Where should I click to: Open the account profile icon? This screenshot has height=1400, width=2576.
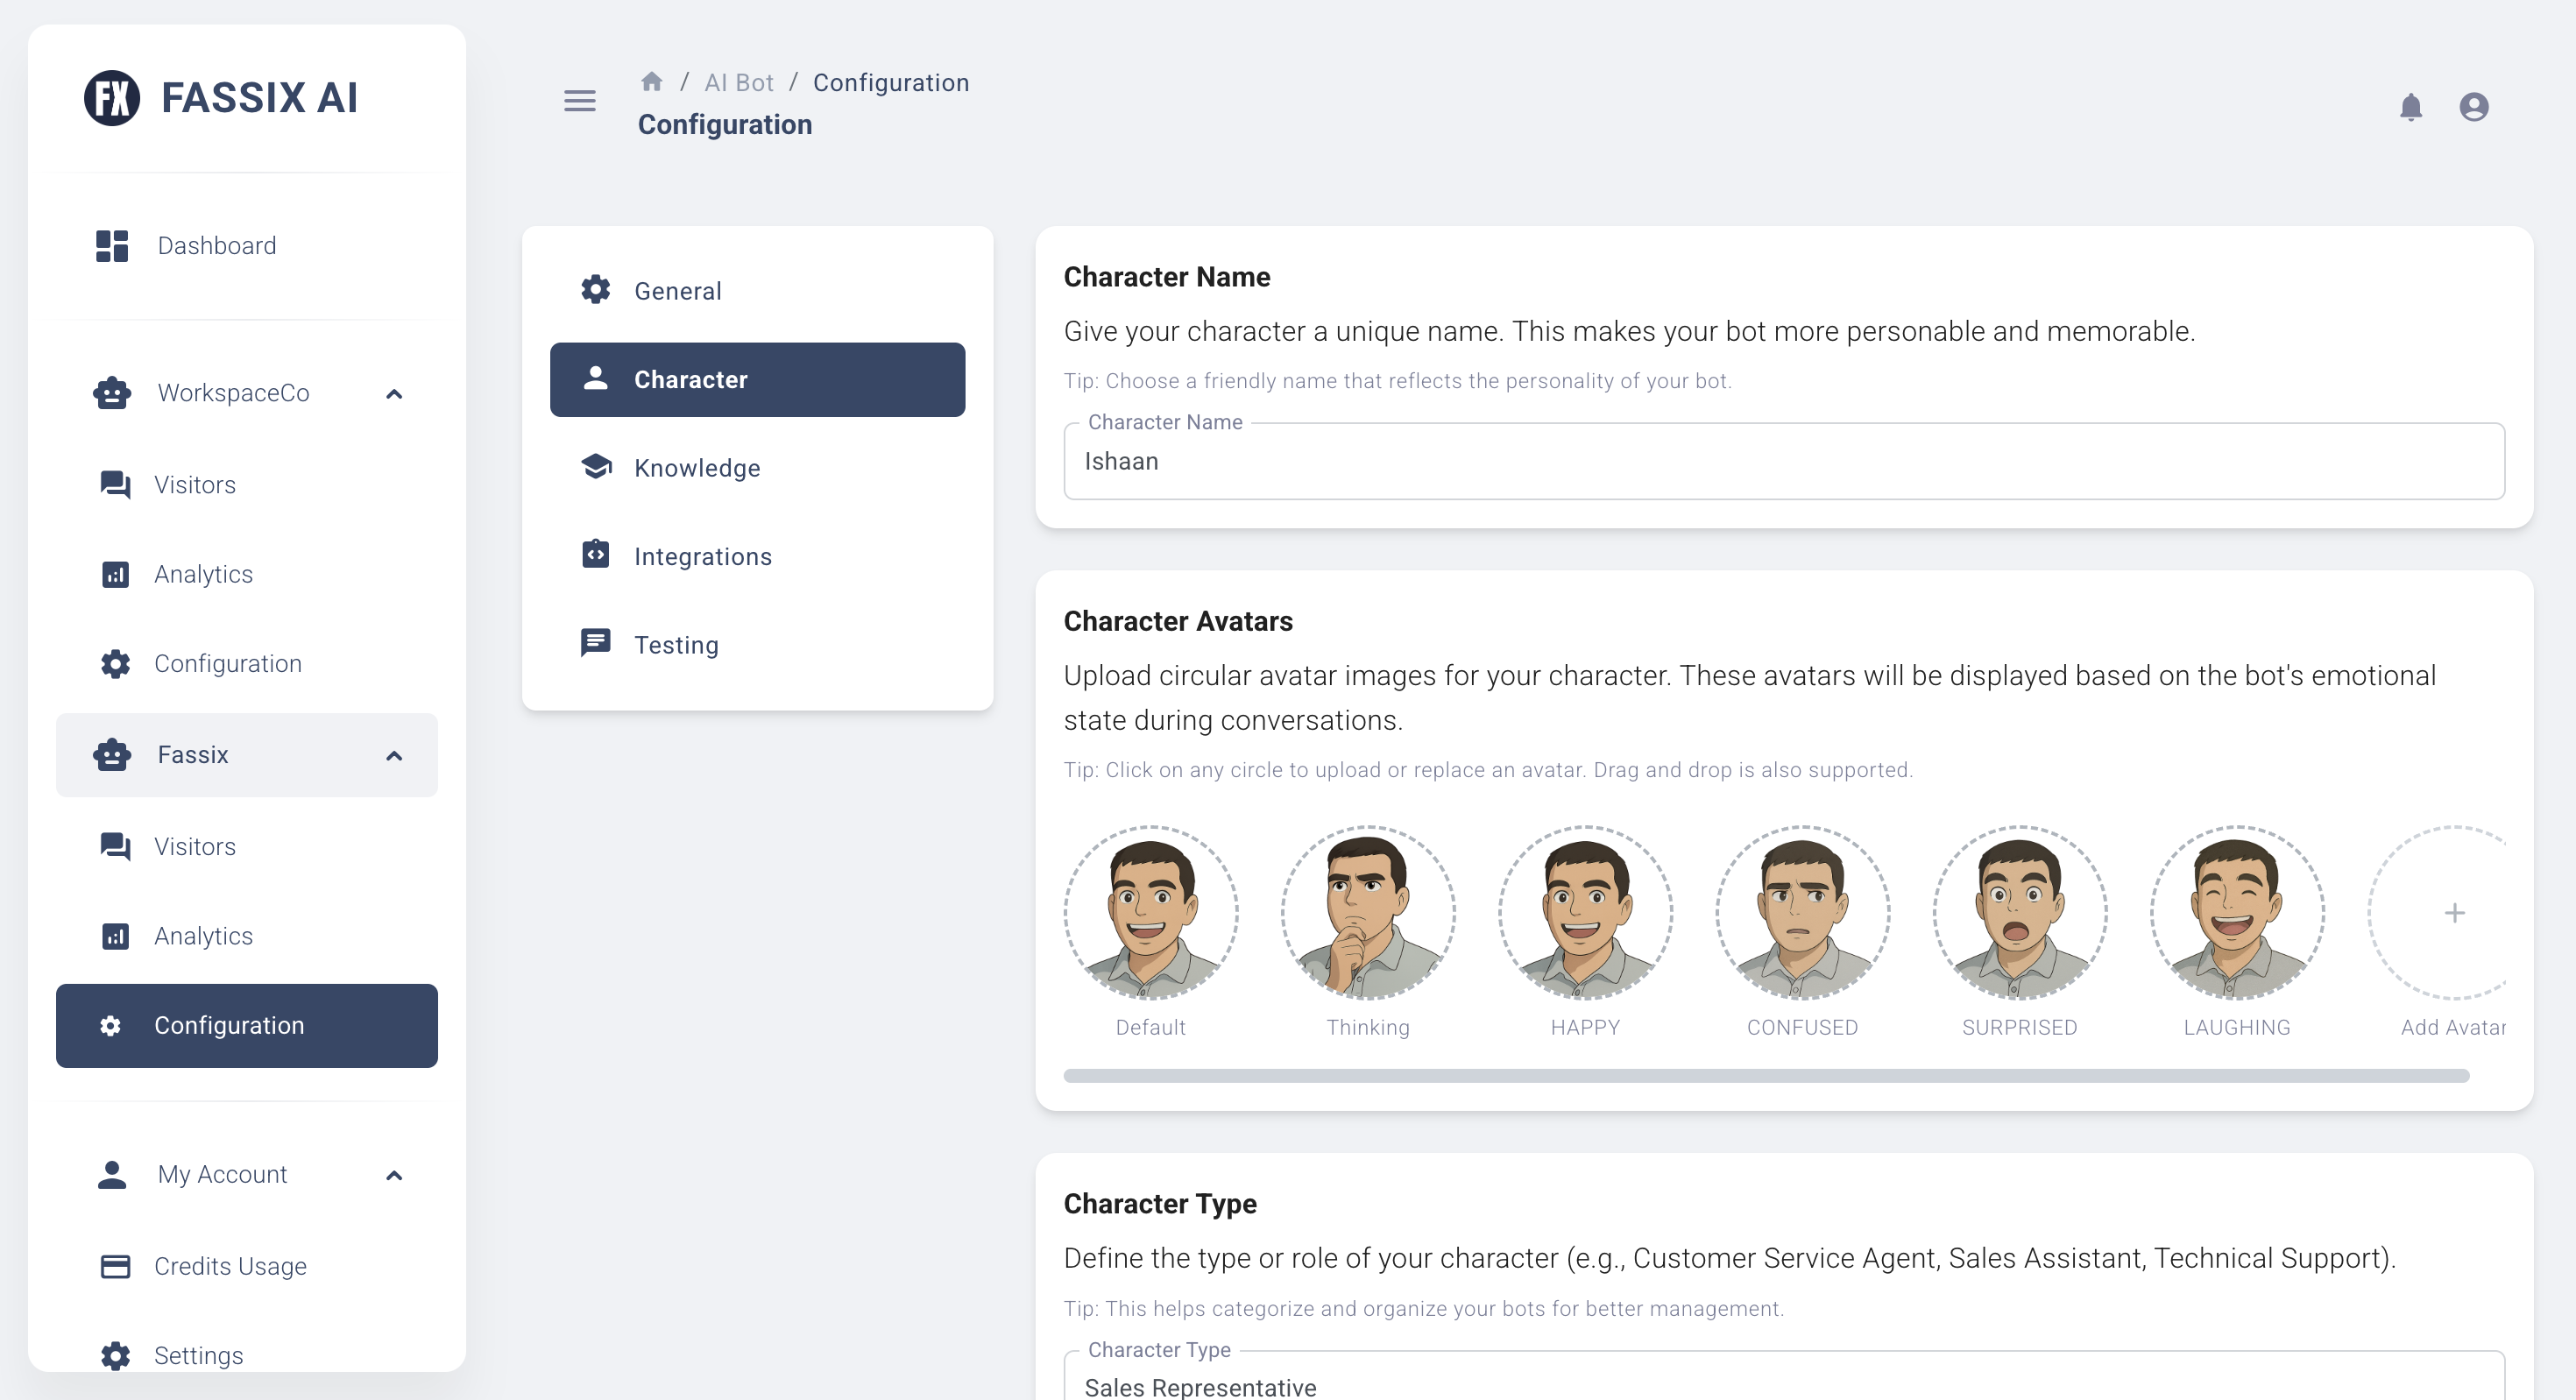(2473, 107)
